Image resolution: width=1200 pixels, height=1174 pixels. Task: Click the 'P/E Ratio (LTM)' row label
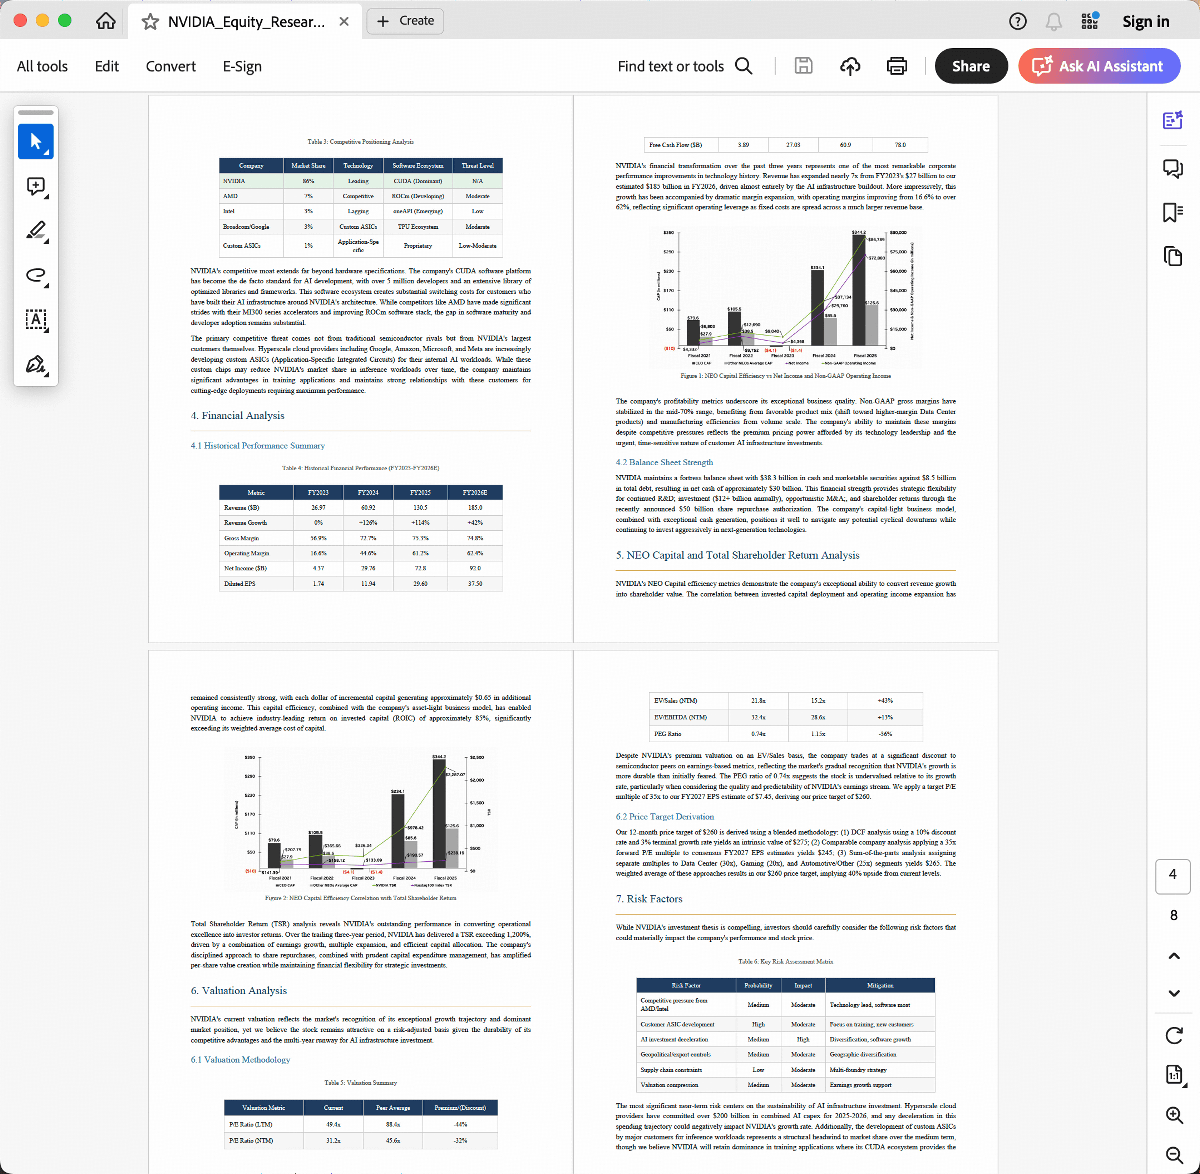click(250, 1124)
